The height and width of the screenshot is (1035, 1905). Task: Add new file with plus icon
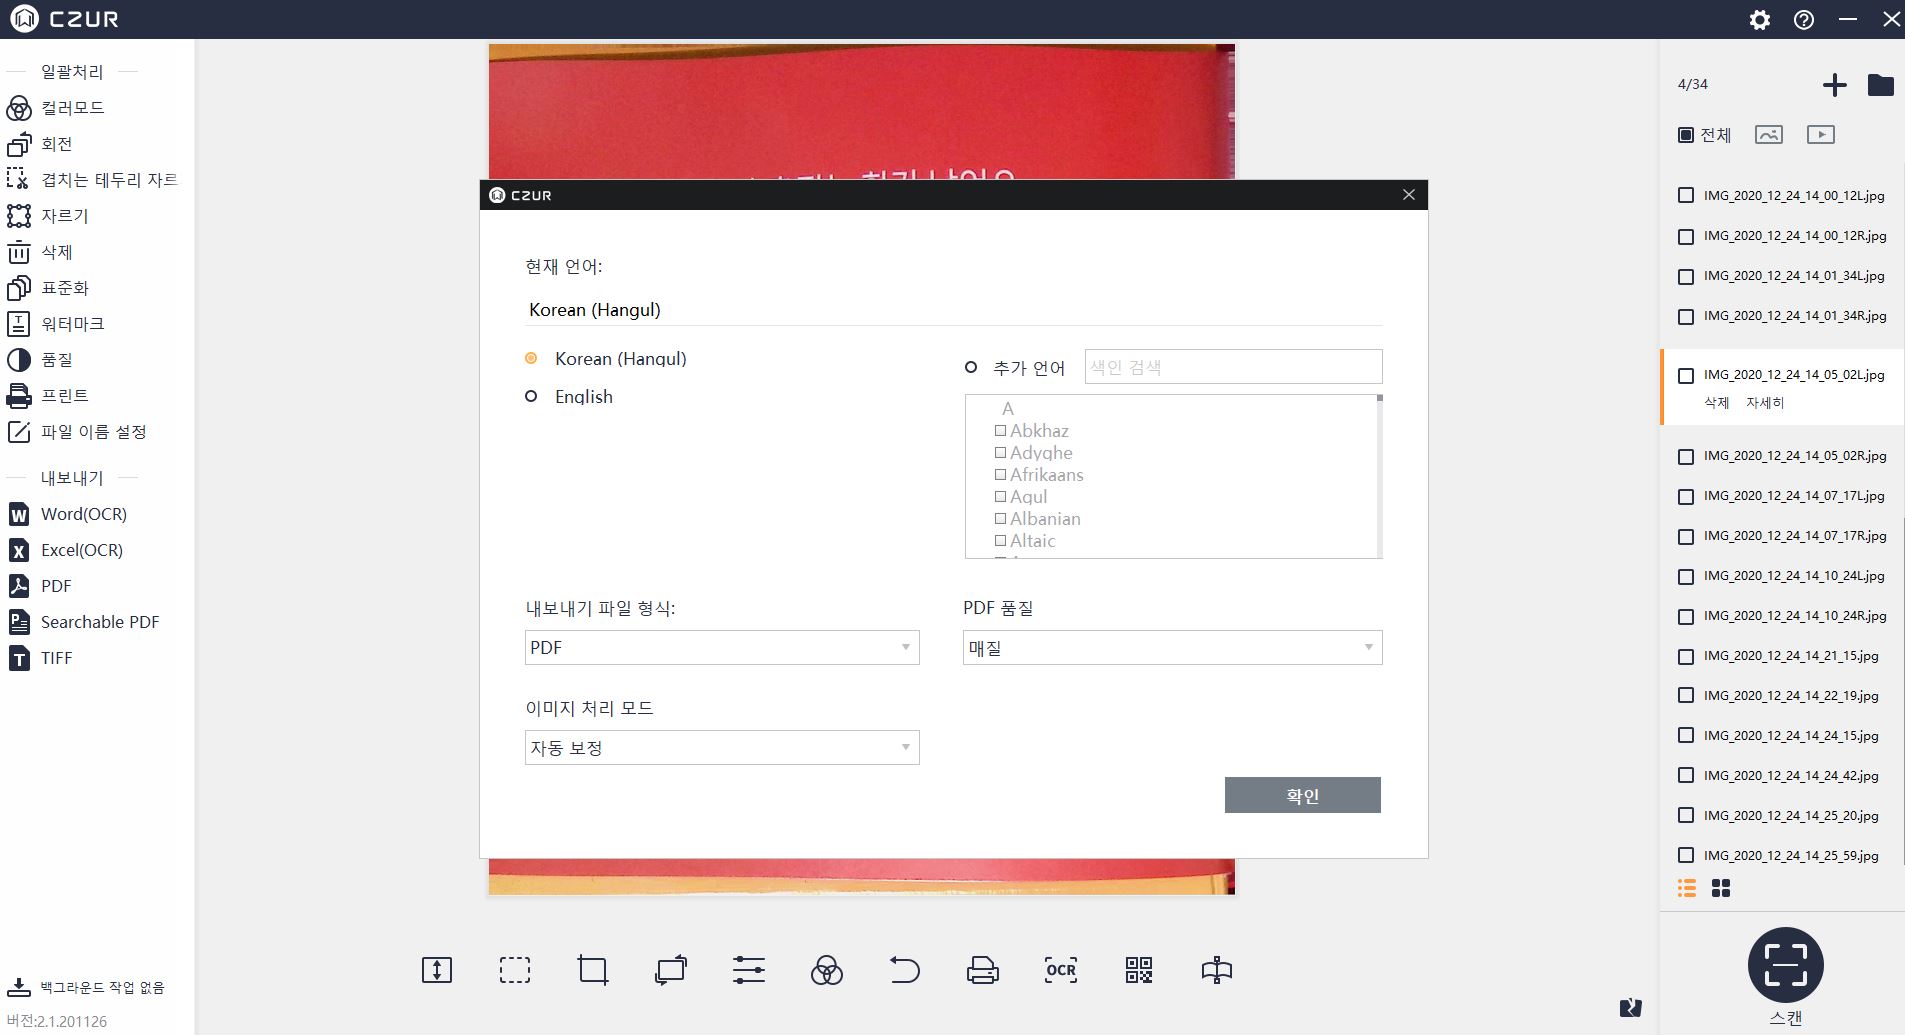[x=1835, y=85]
